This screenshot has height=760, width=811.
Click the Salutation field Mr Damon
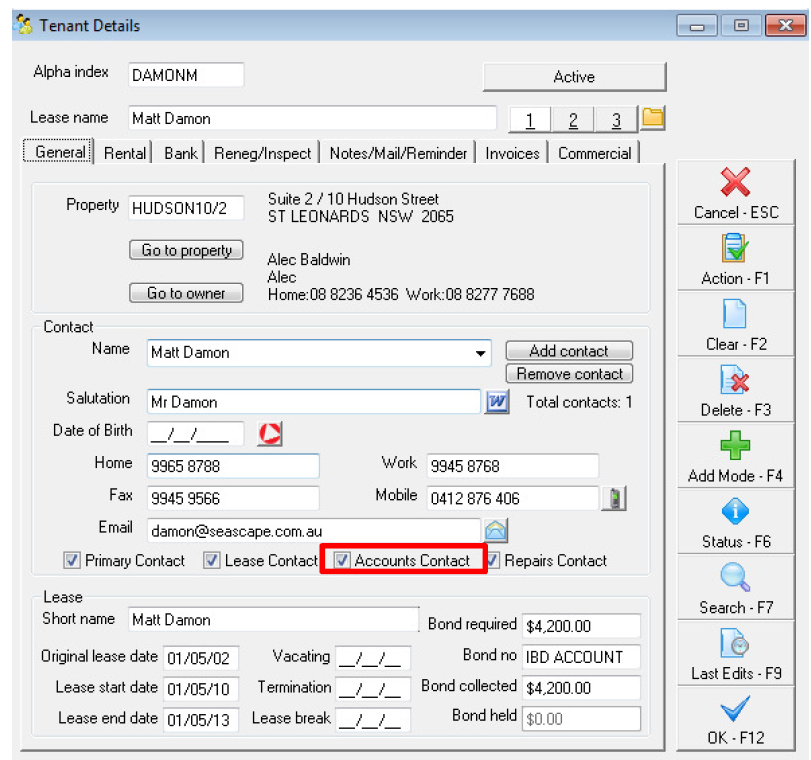click(313, 402)
